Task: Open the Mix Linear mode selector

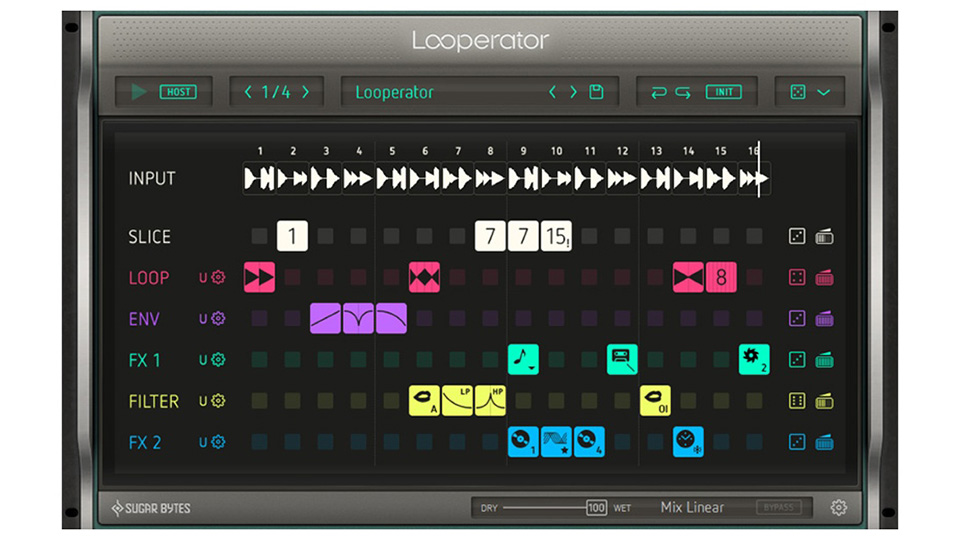Action: pyautogui.click(x=692, y=508)
